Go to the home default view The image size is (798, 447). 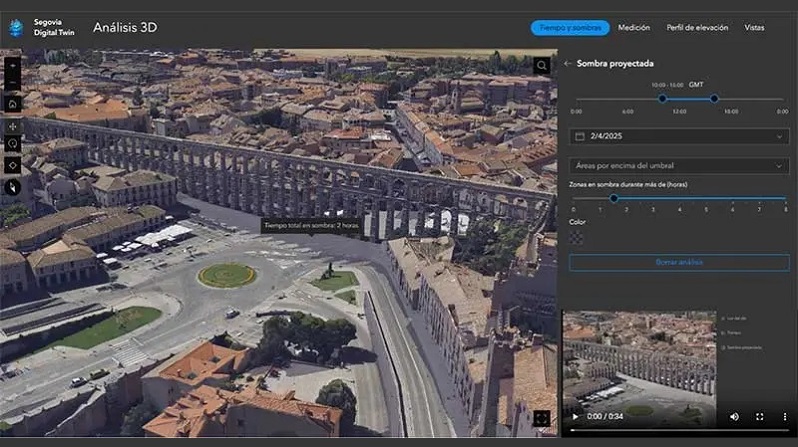(x=13, y=104)
